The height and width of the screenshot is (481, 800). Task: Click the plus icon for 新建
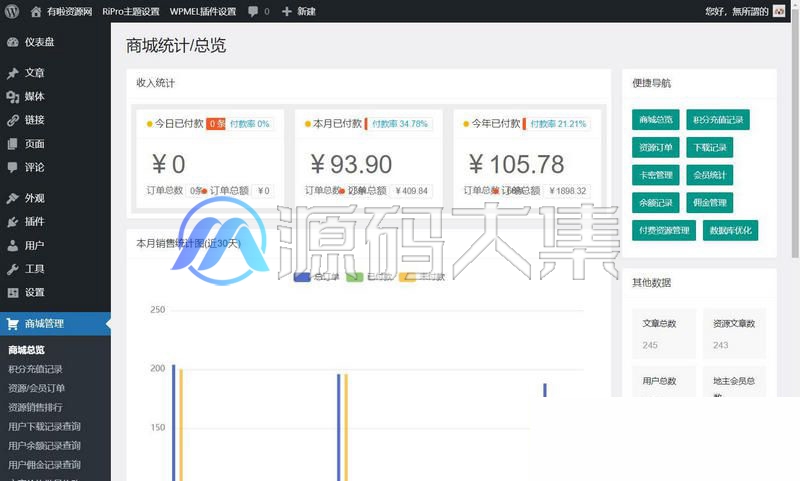pyautogui.click(x=287, y=11)
